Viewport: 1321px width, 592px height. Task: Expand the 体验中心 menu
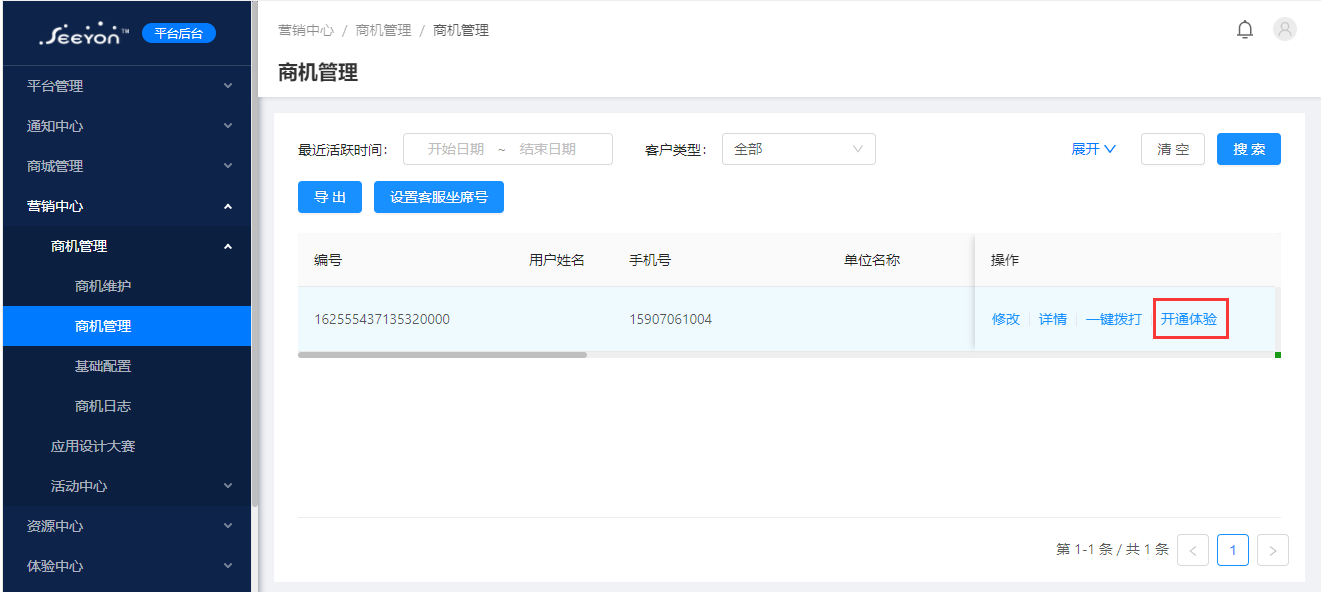click(126, 566)
